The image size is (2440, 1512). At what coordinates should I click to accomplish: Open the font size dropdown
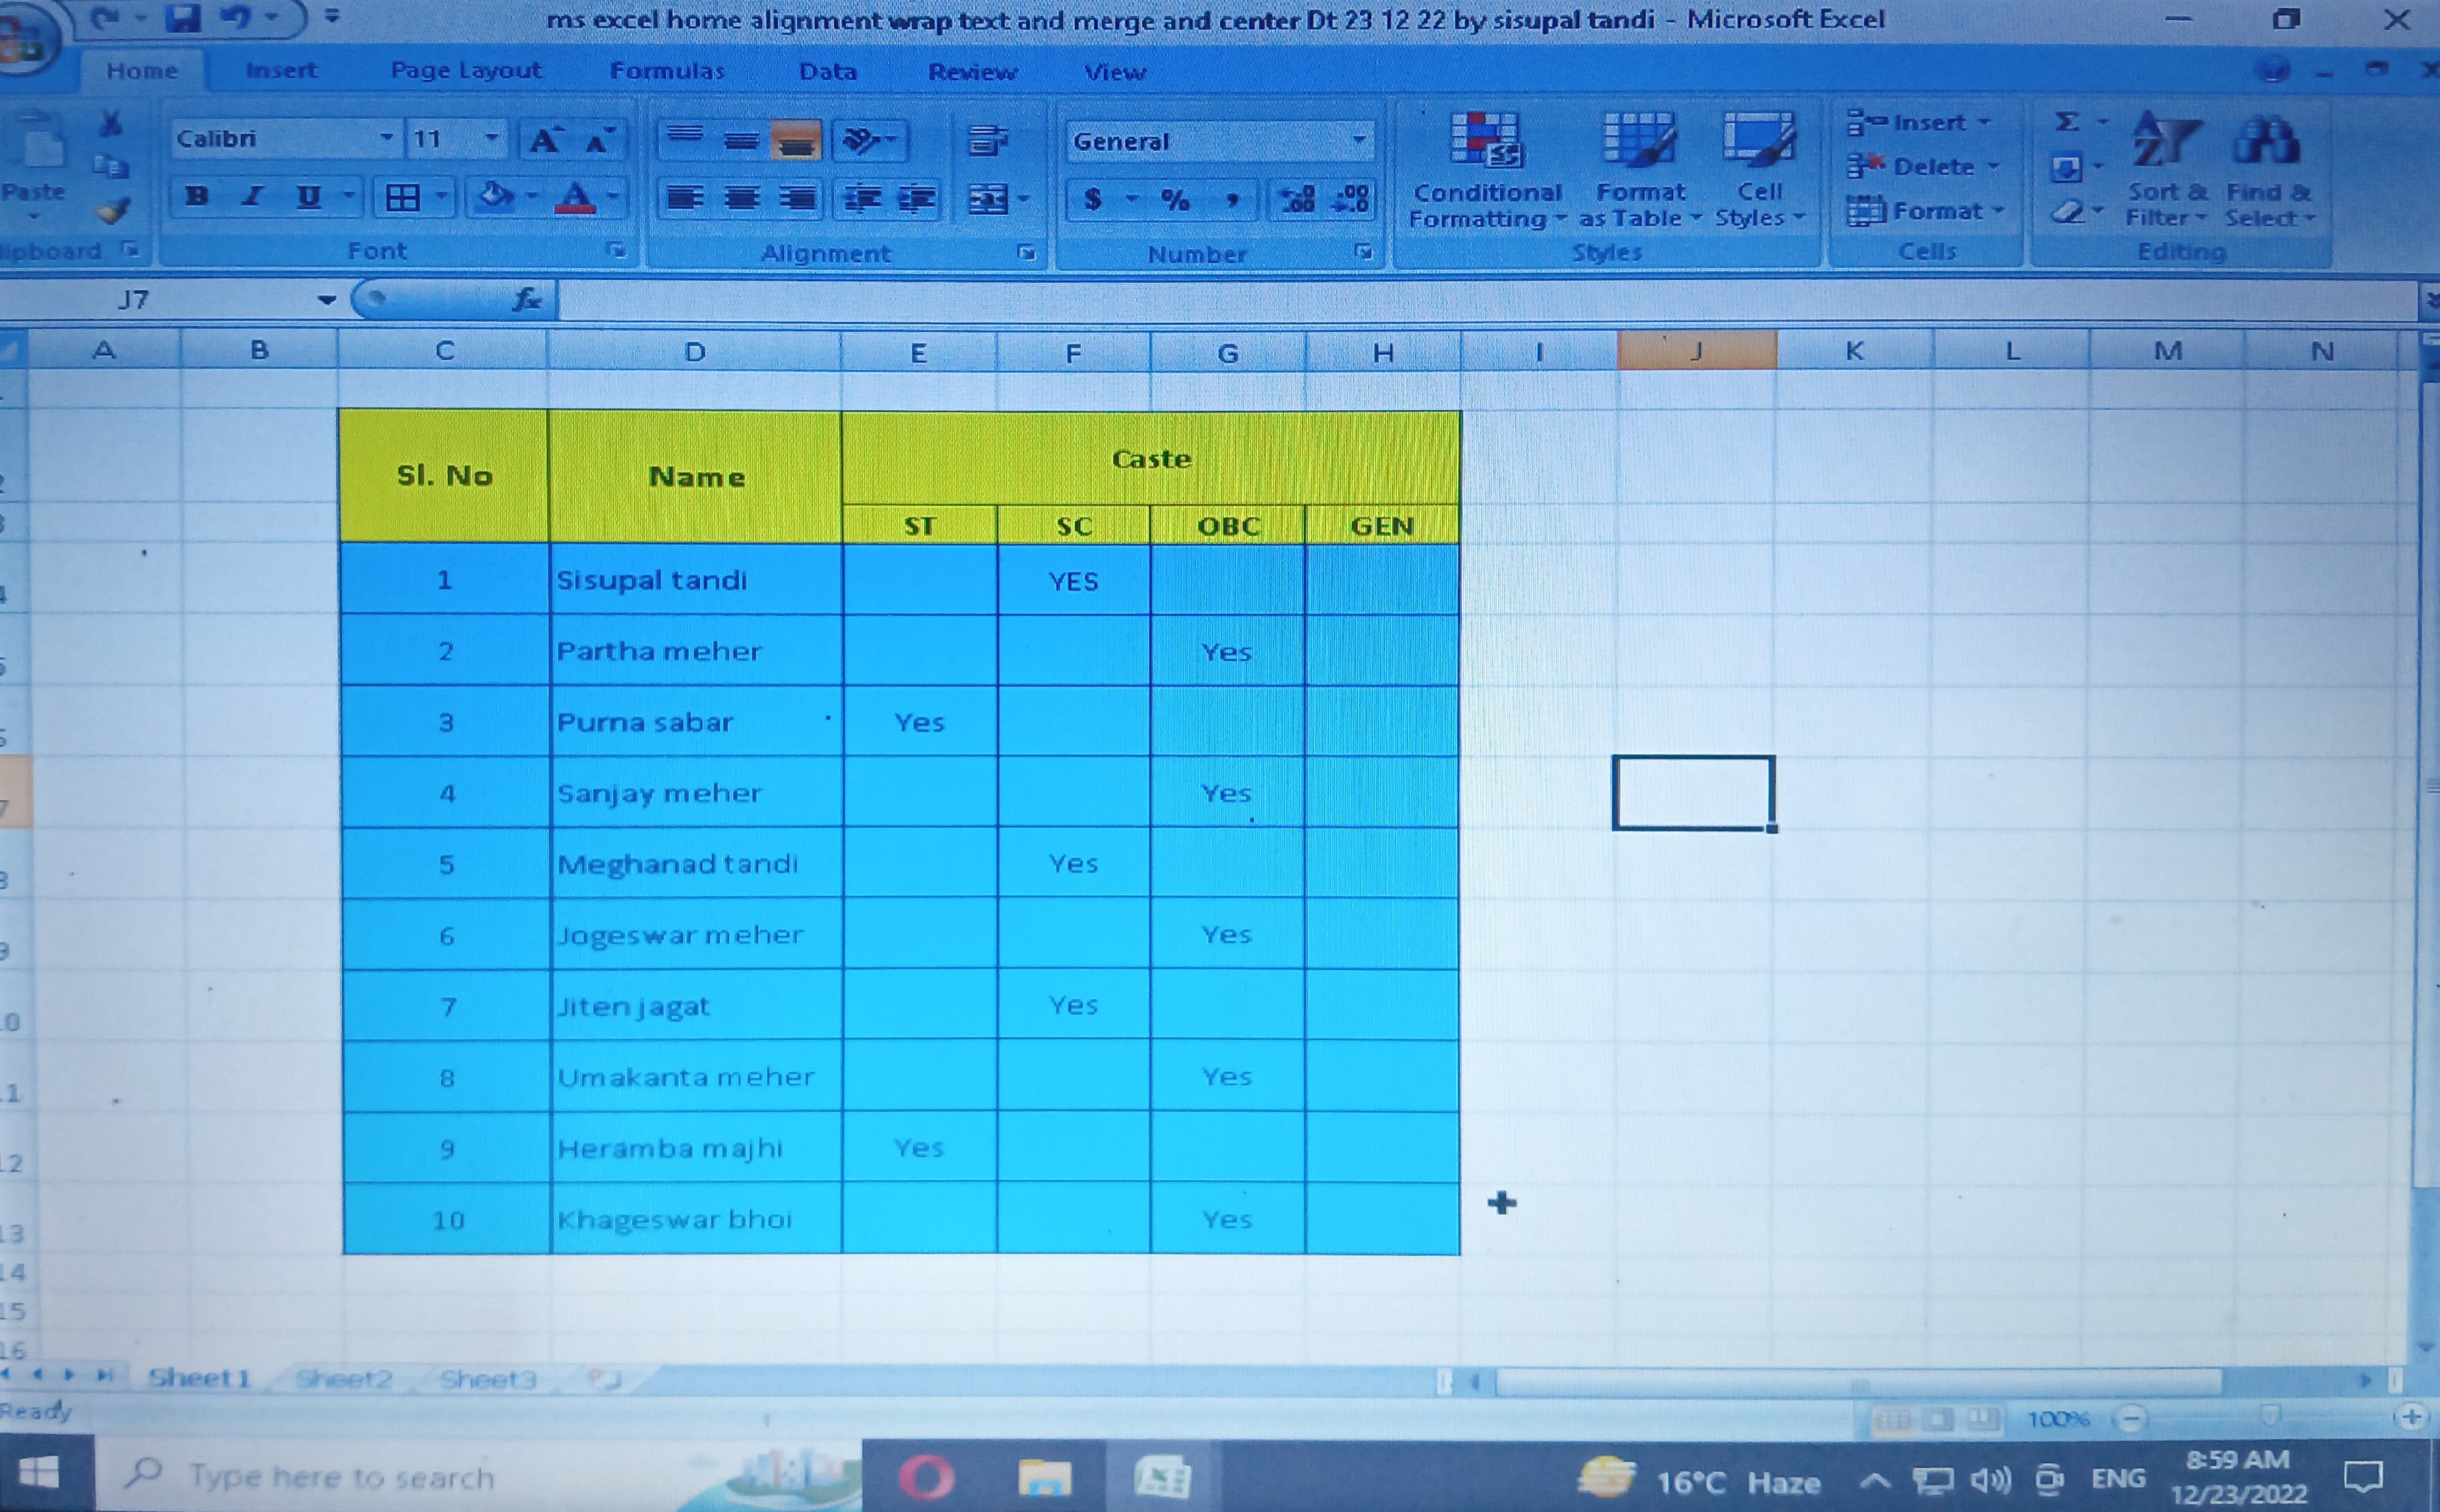pos(491,138)
